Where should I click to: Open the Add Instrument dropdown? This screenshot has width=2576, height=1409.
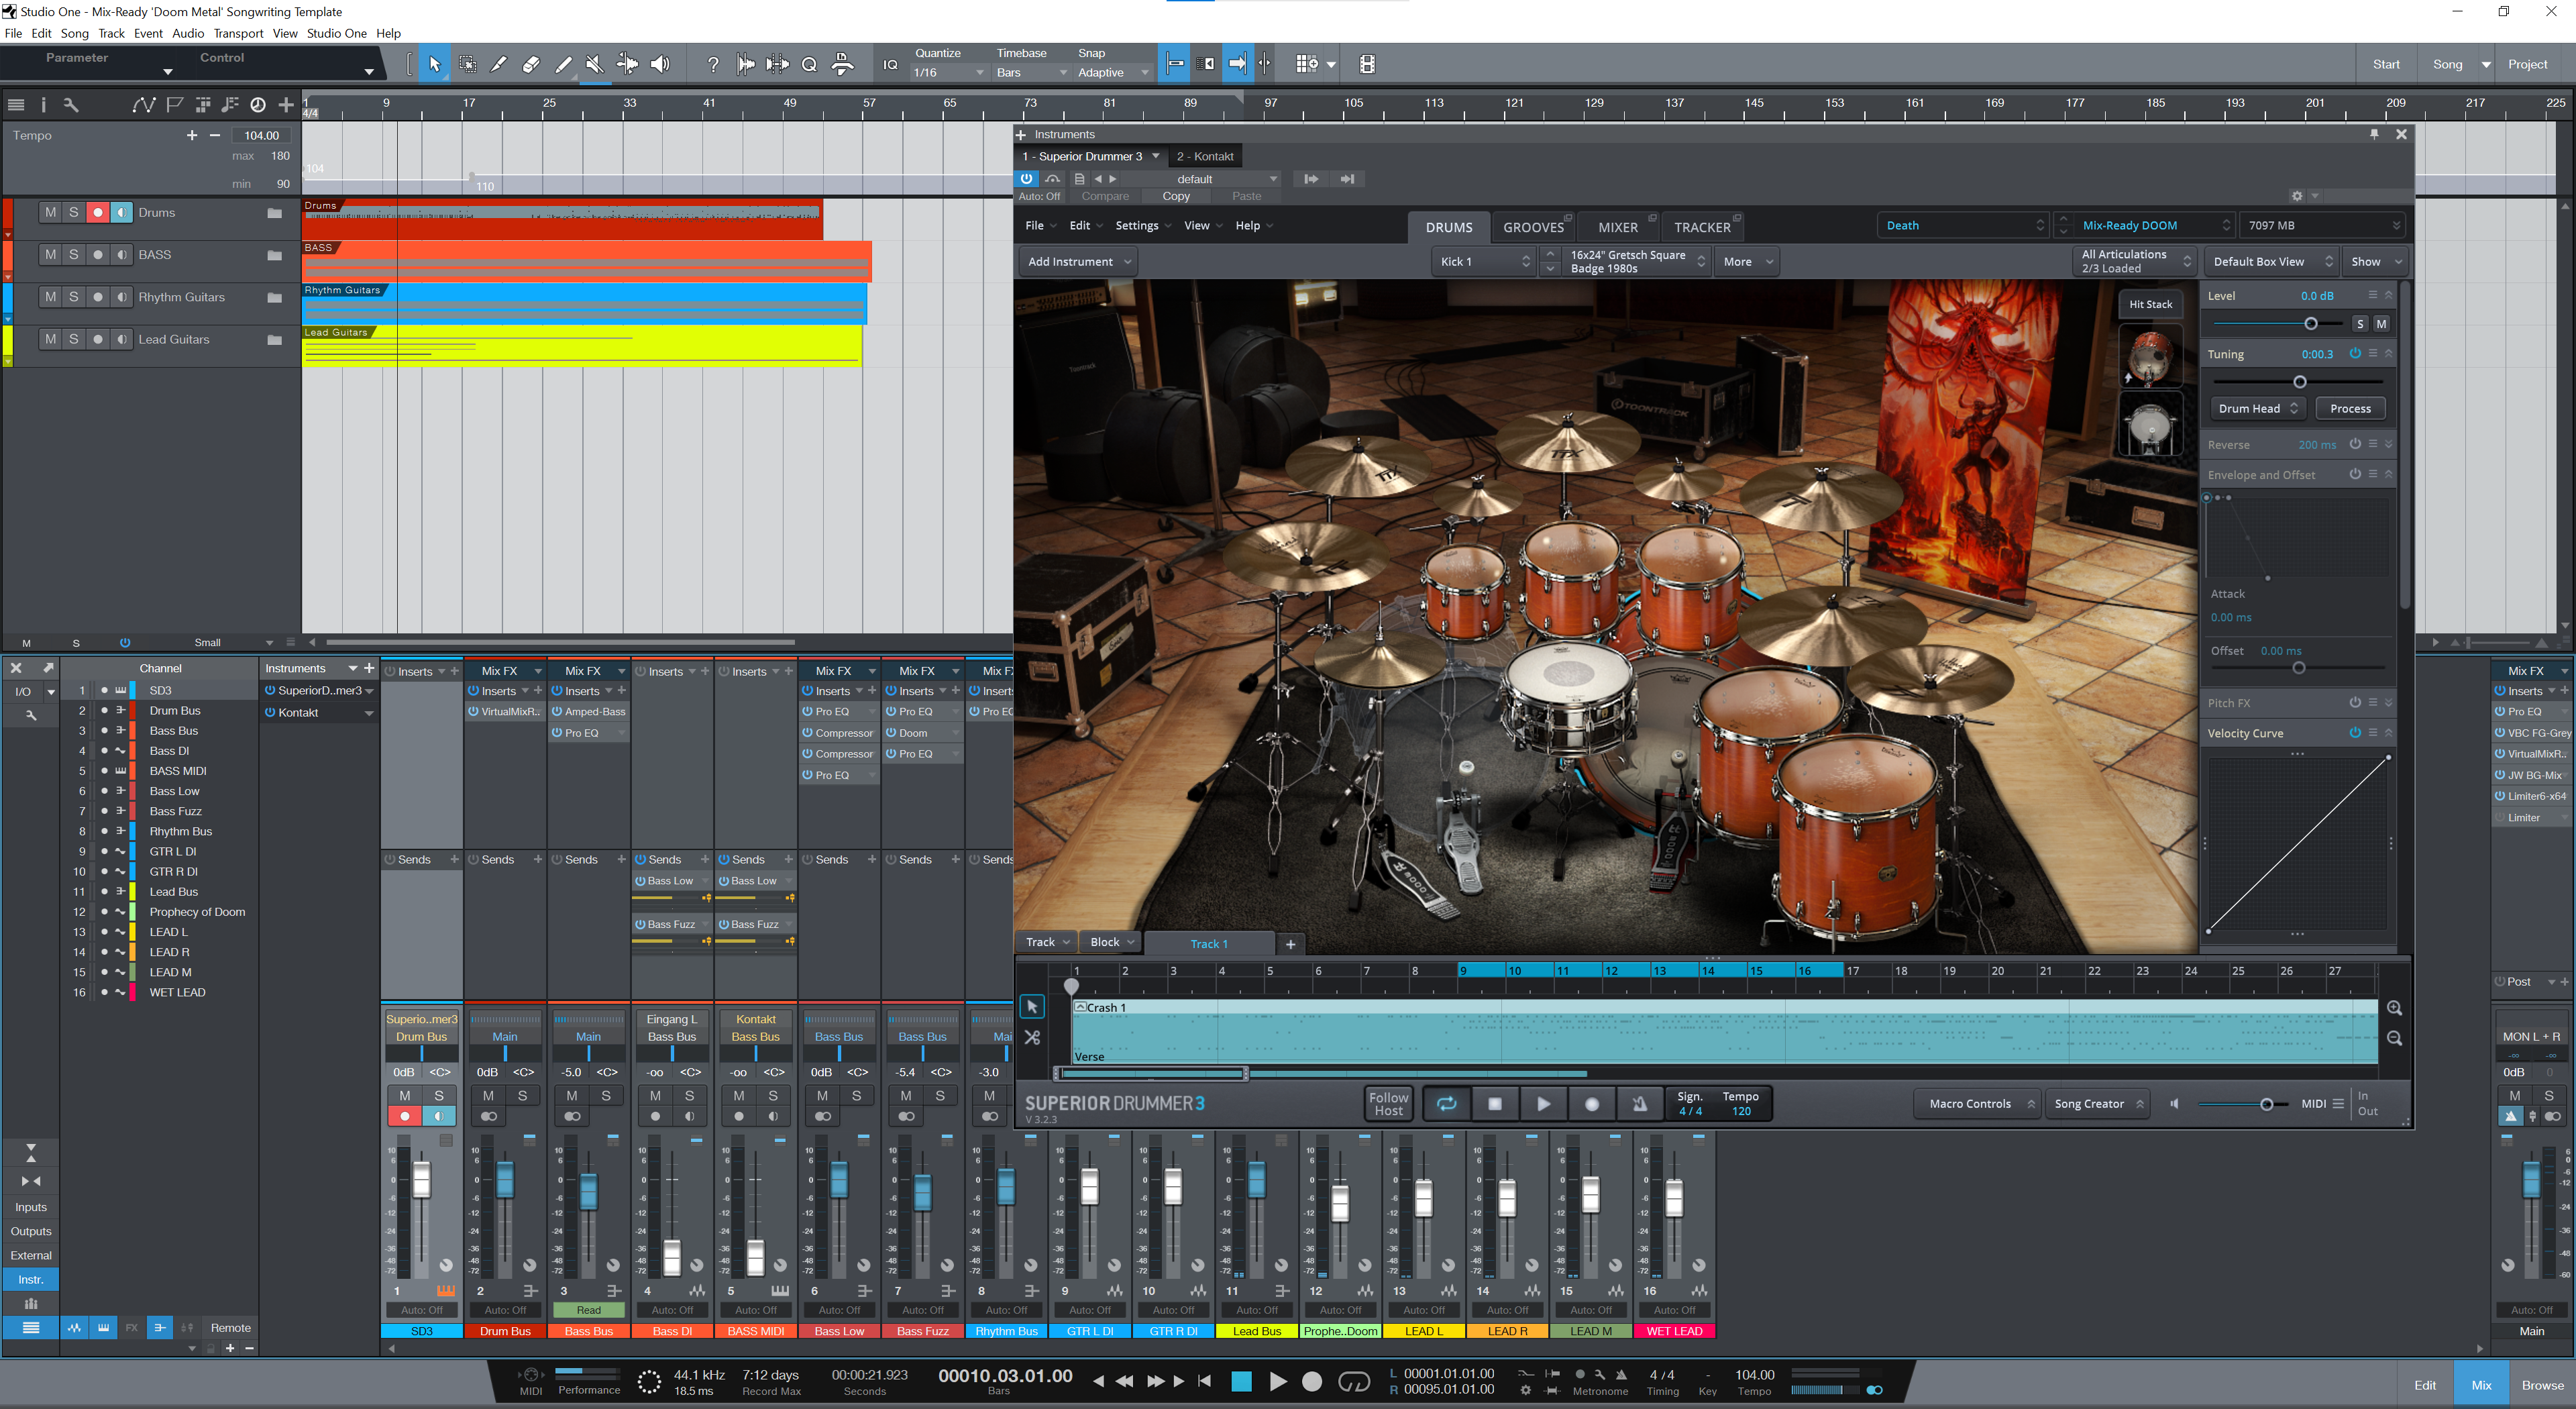tap(1079, 262)
